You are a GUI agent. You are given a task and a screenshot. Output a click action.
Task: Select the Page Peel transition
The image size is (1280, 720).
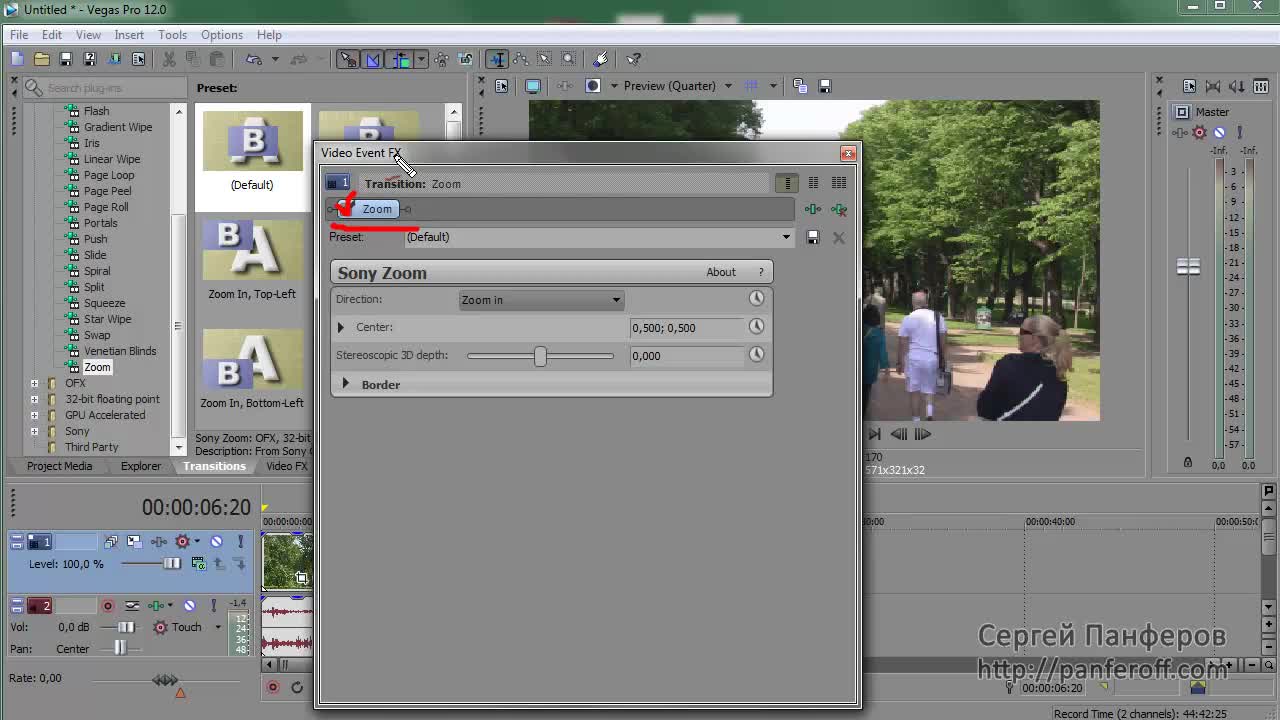click(107, 191)
